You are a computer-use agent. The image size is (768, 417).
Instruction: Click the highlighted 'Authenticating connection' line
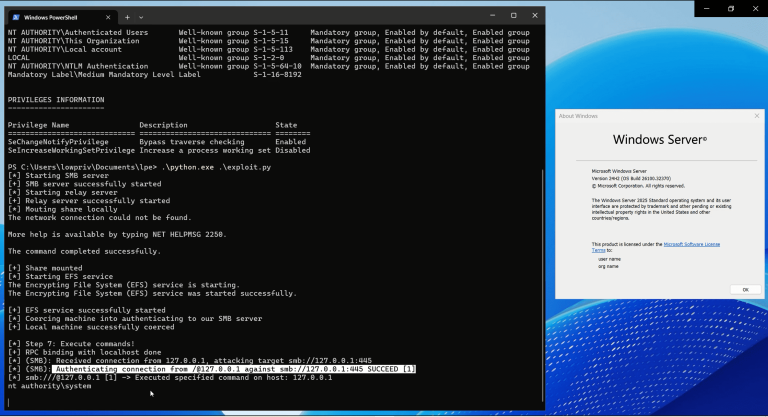[234, 369]
